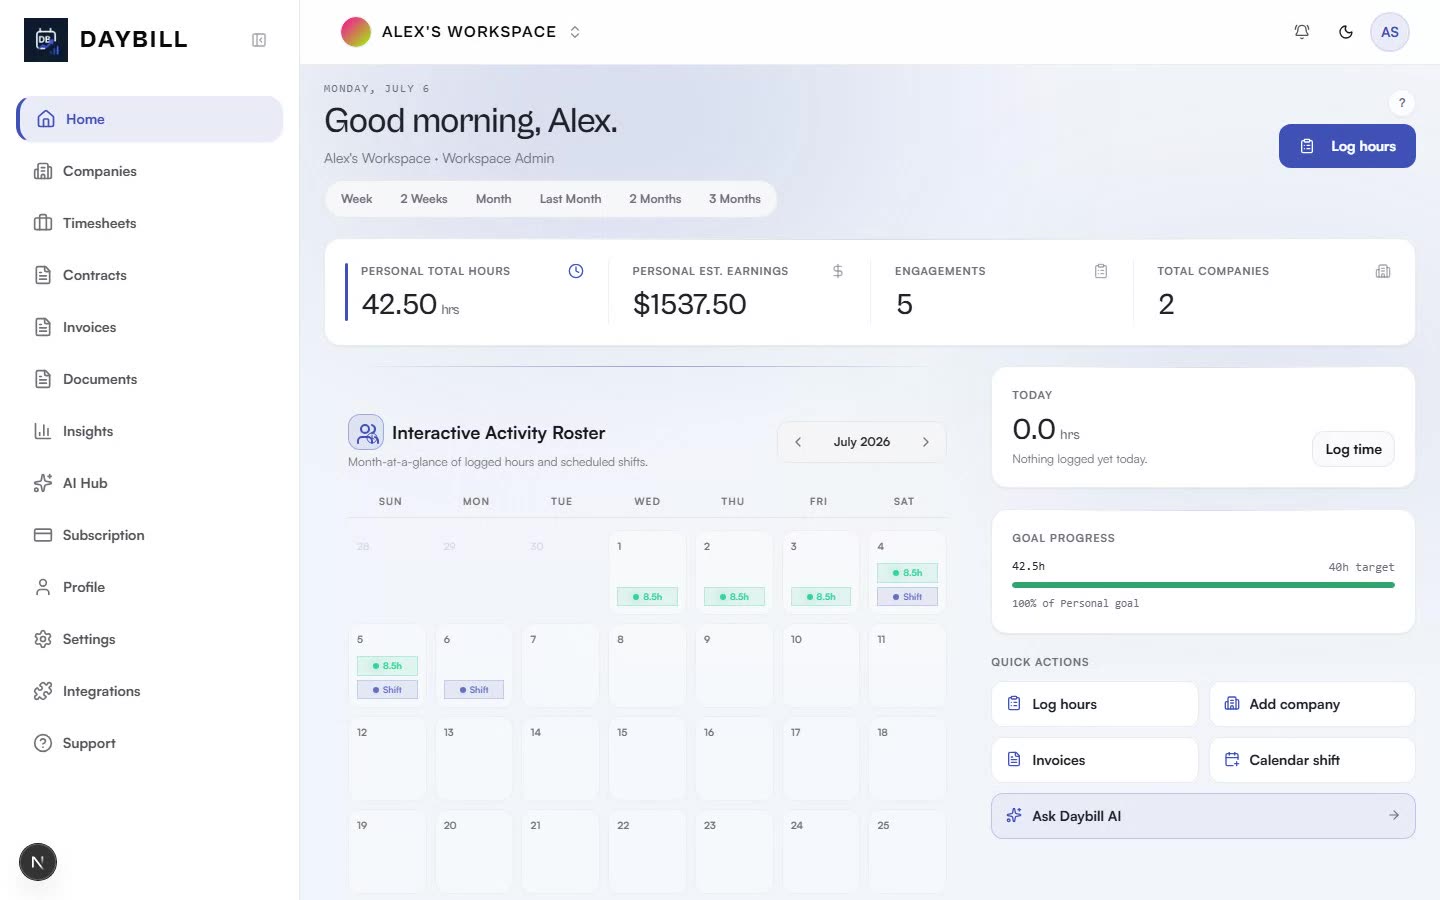Click the workspace gradient avatar
The image size is (1440, 900).
click(x=356, y=32)
